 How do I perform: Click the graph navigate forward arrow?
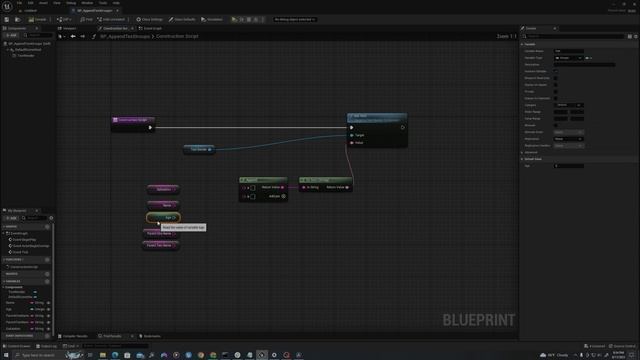point(82,36)
